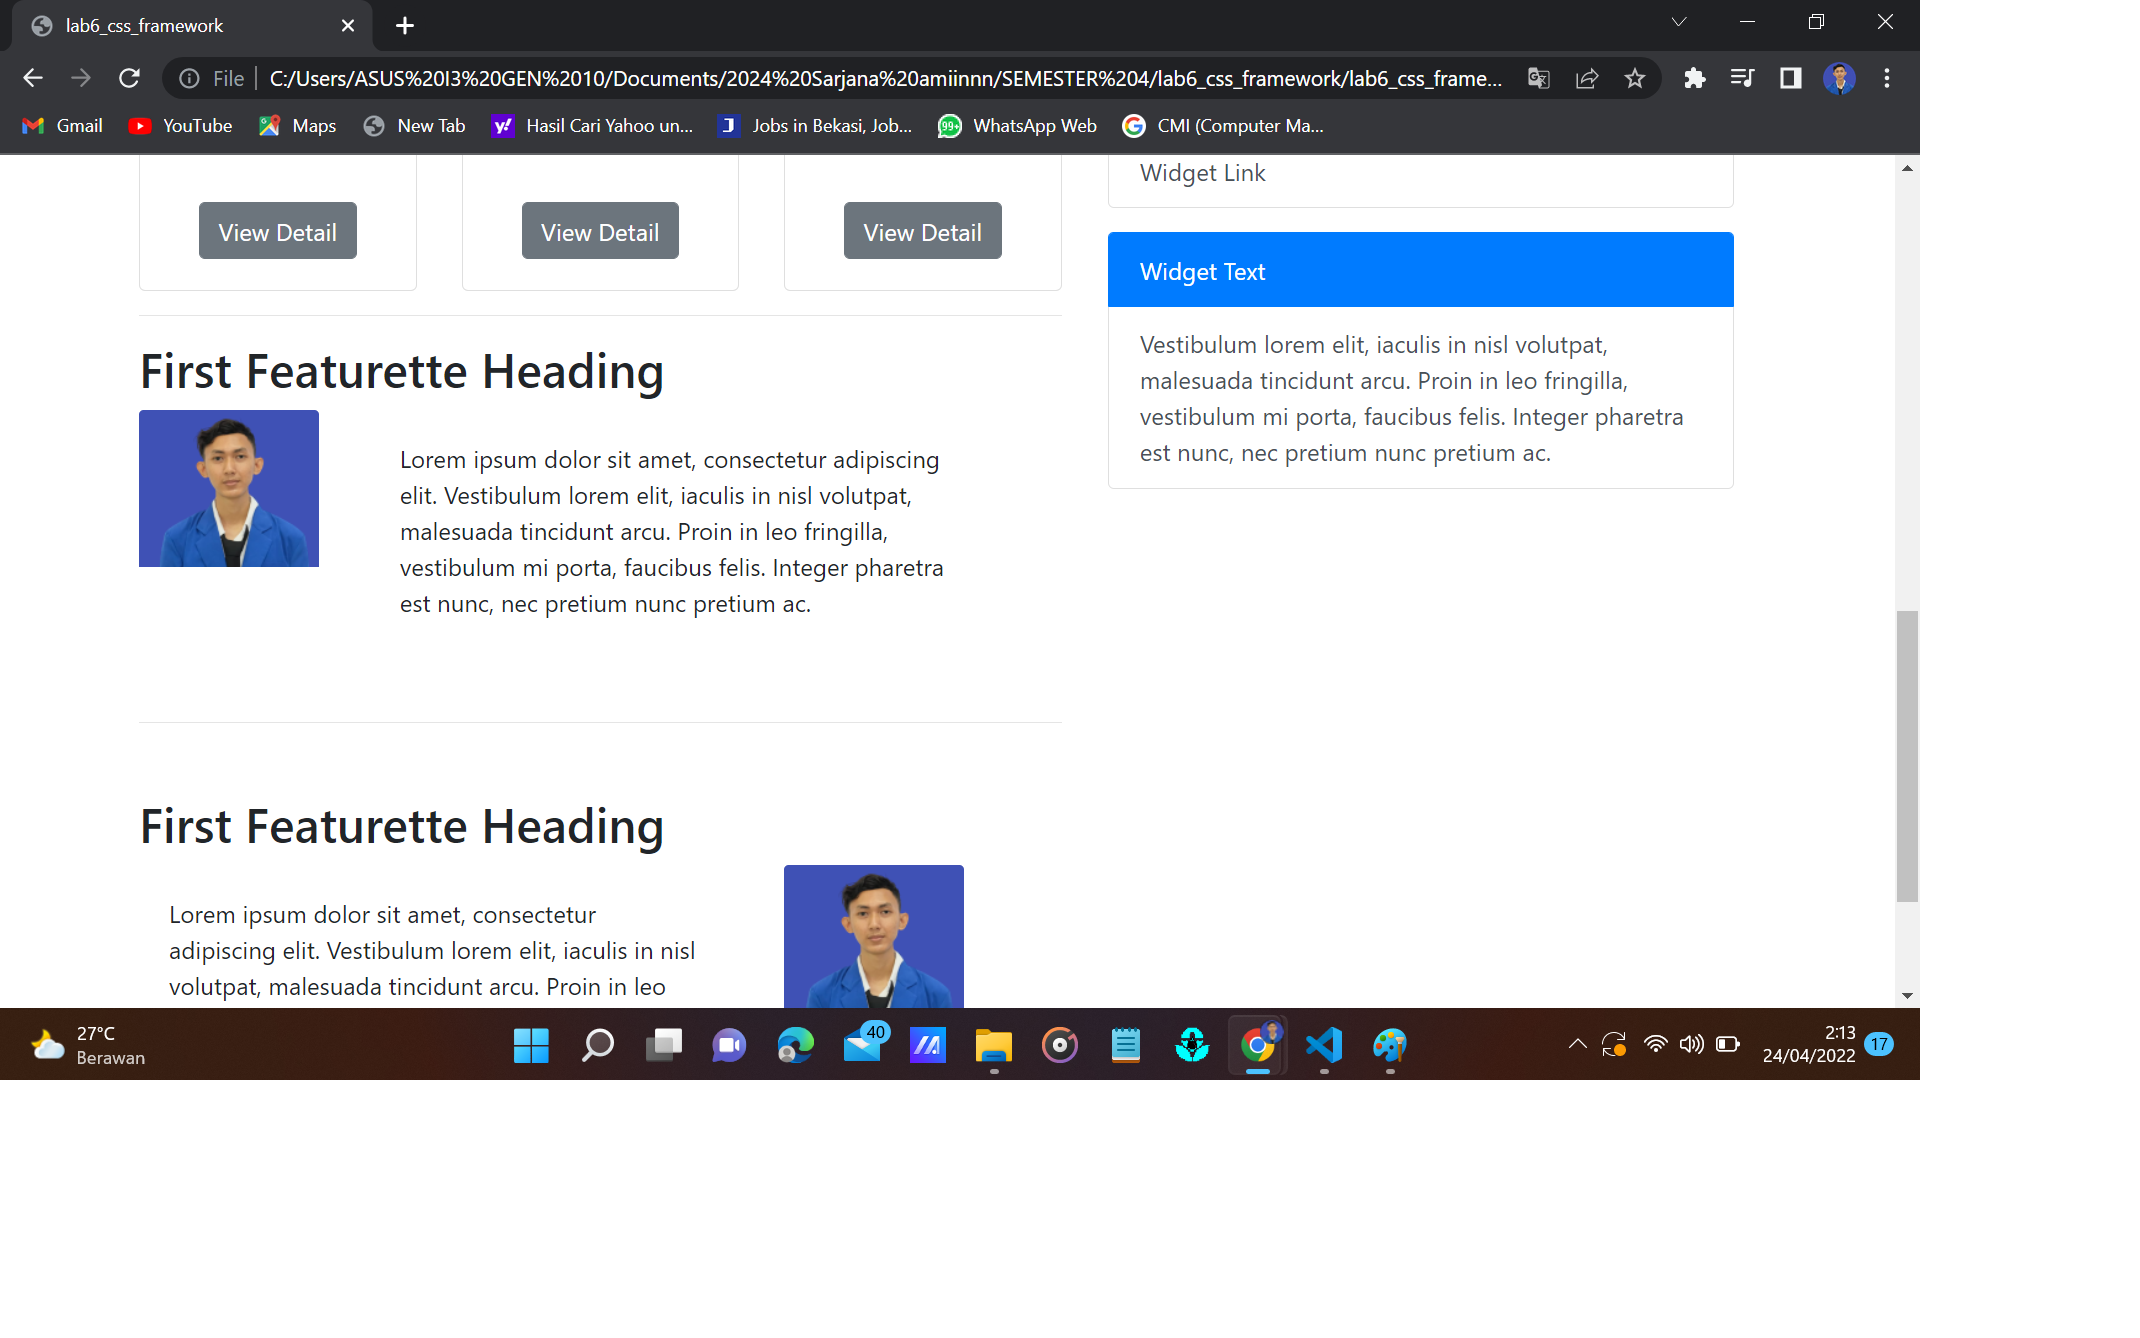Open taskbar Search magnifier
This screenshot has width=2140, height=1338.
[597, 1045]
